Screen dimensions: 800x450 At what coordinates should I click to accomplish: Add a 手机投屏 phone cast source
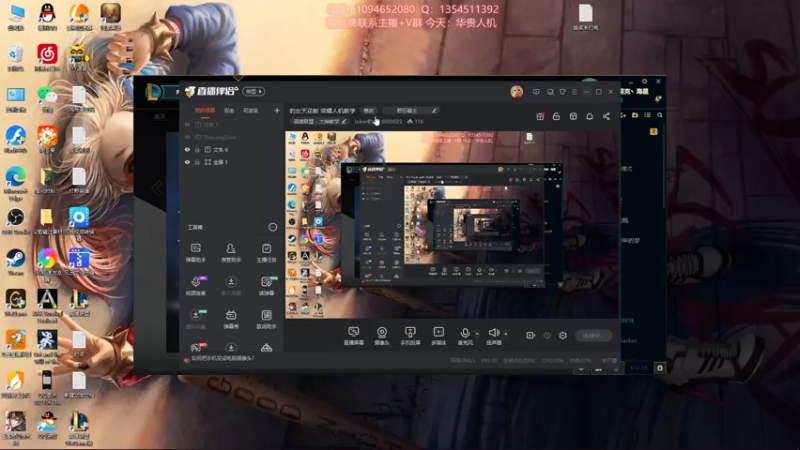click(410, 336)
